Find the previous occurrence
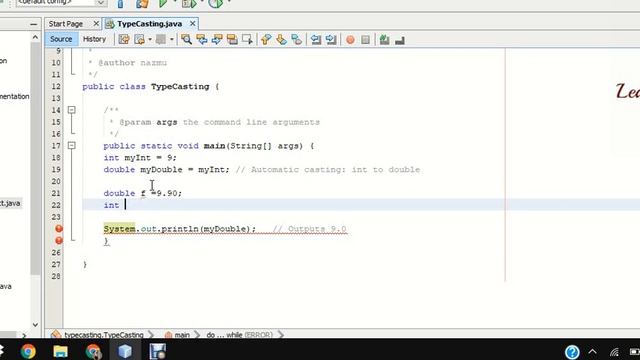This screenshot has height=360, width=640. [202, 39]
